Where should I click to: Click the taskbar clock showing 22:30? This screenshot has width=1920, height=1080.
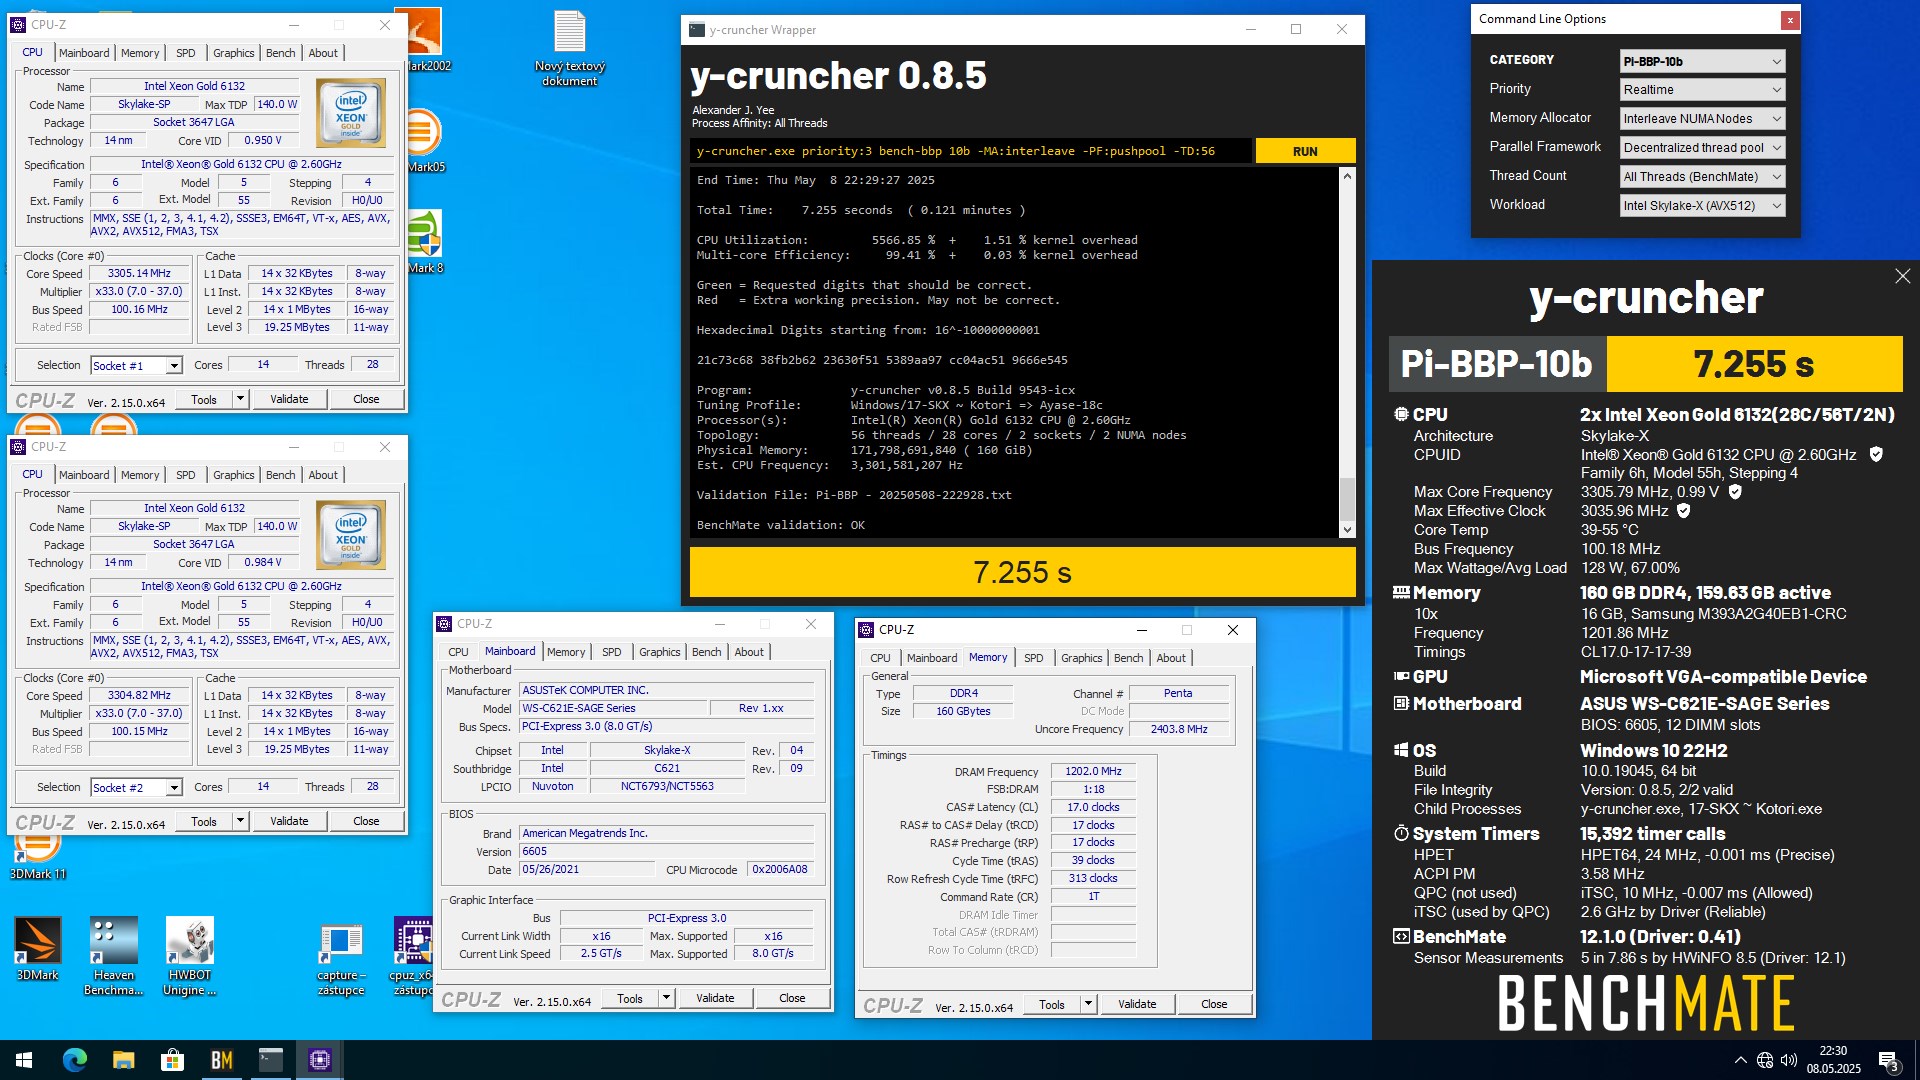pos(1833,1060)
